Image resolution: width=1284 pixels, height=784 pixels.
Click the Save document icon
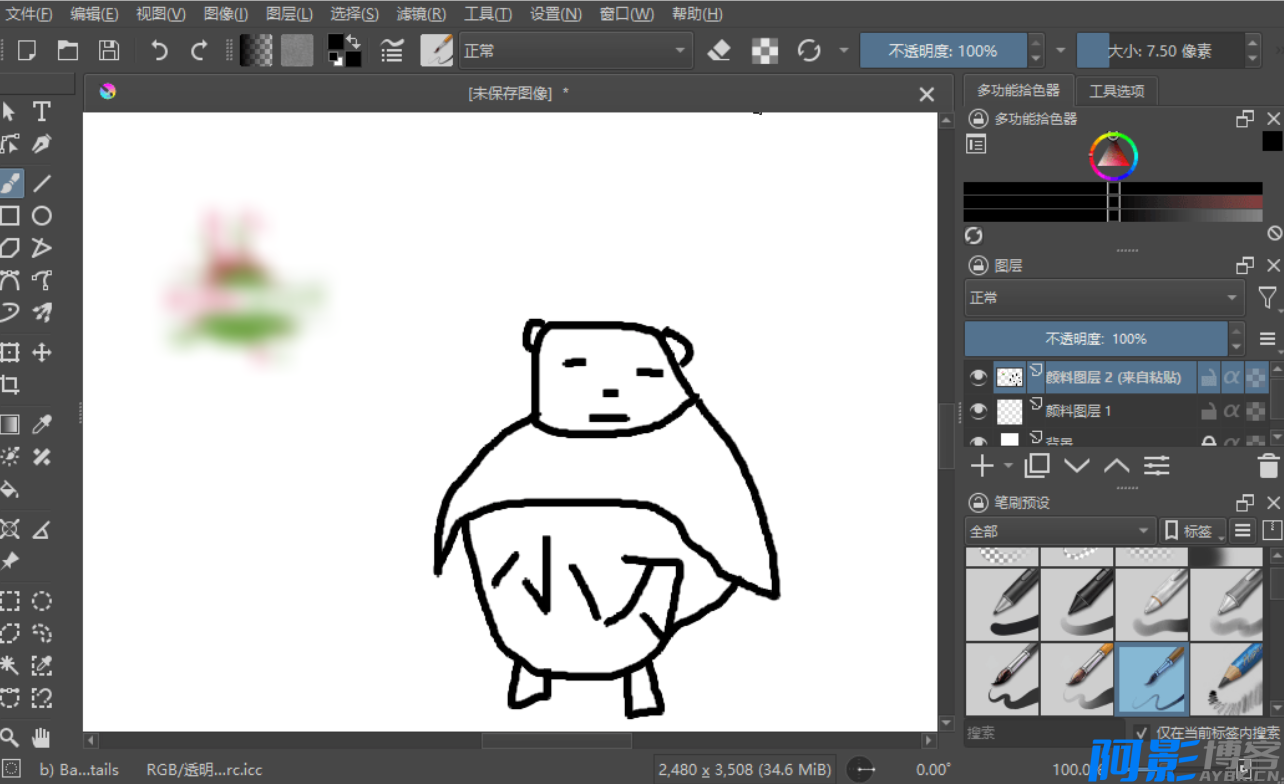109,51
